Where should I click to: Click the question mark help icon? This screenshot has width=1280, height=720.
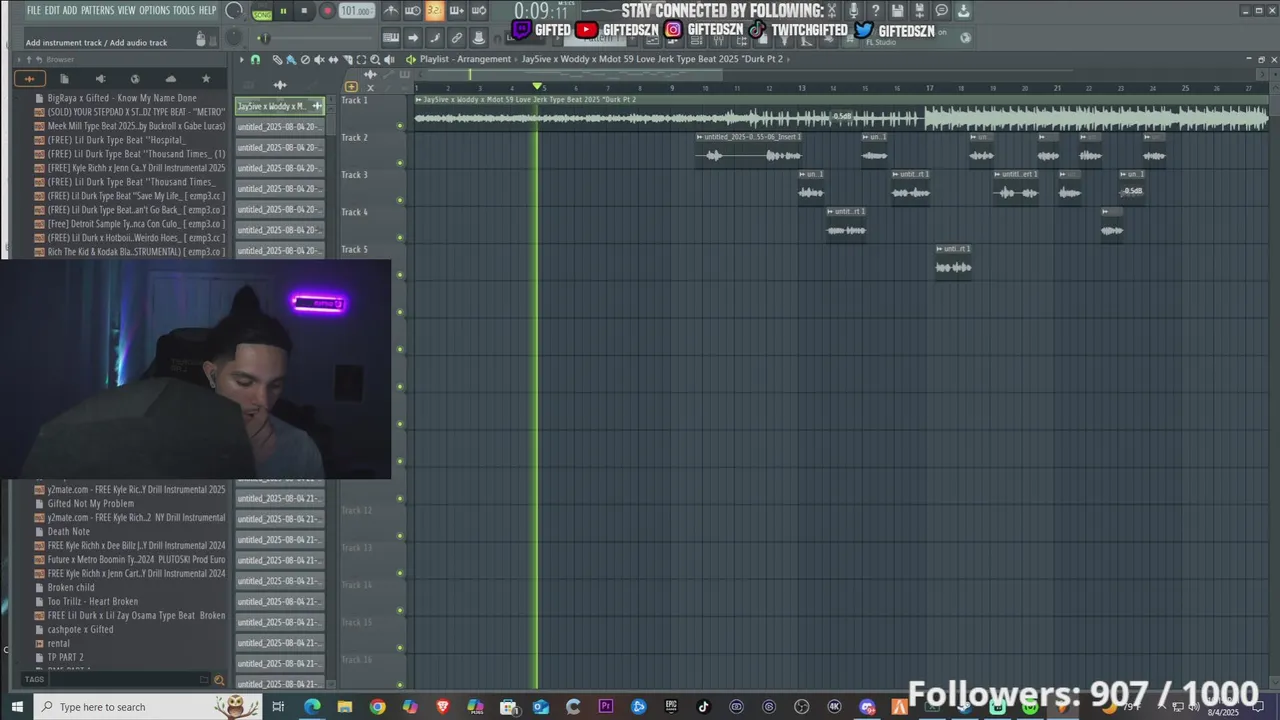coord(876,11)
